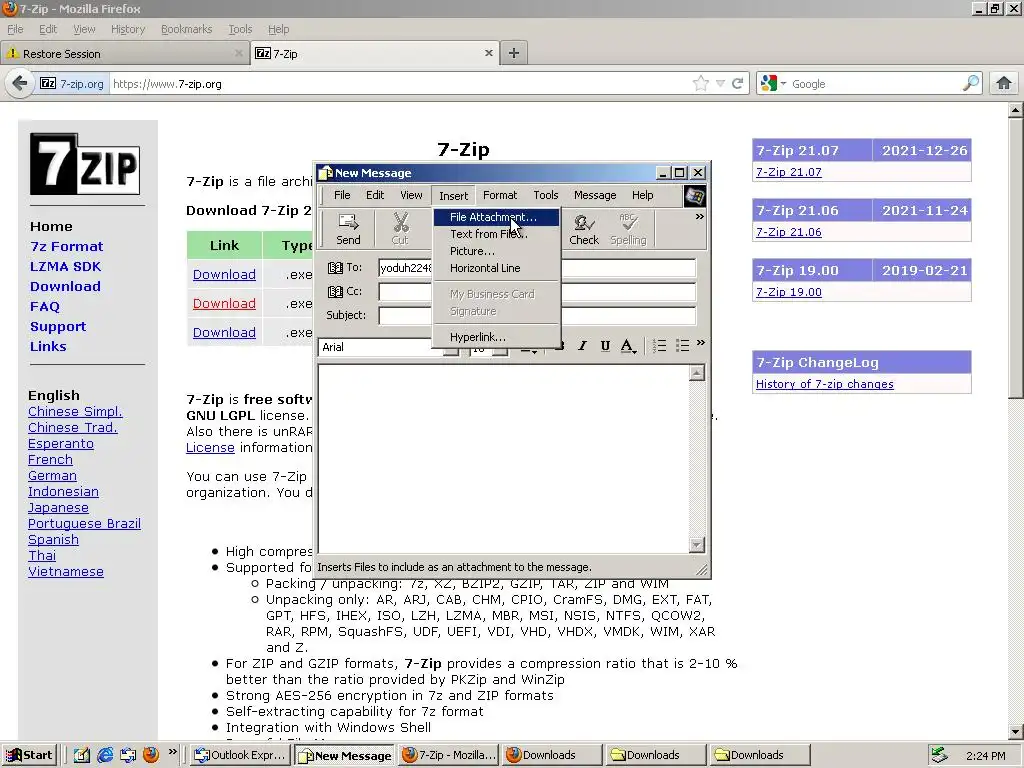
Task: Click the License link on 7-Zip page
Action: [210, 447]
